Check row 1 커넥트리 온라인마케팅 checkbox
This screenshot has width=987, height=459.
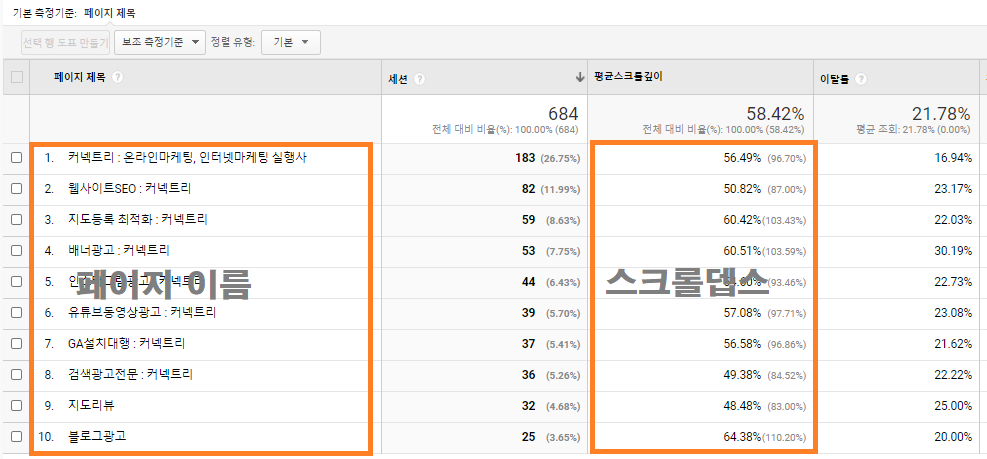[16, 158]
